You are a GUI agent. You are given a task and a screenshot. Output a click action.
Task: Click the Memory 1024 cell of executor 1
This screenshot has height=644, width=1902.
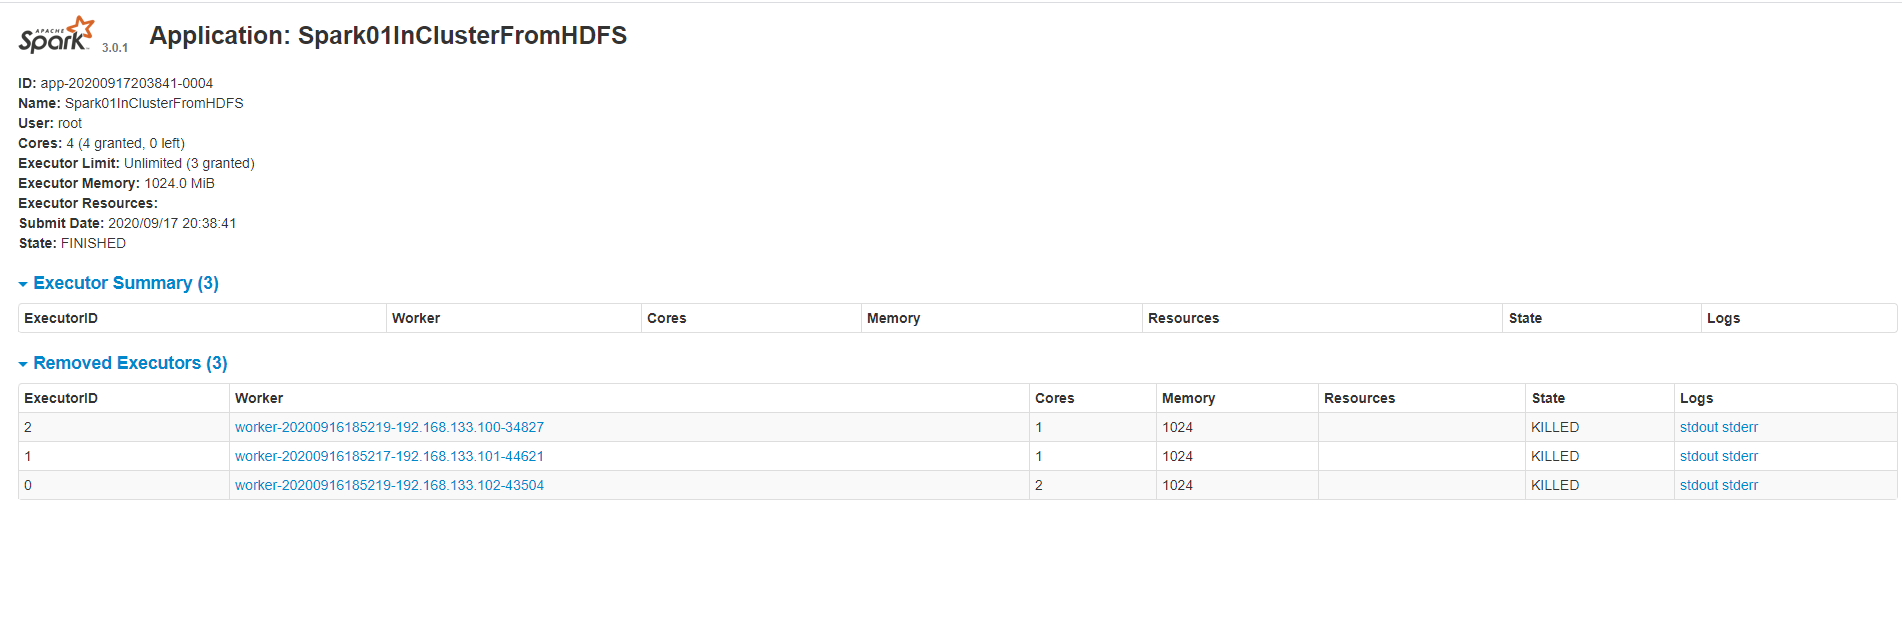coord(1237,456)
